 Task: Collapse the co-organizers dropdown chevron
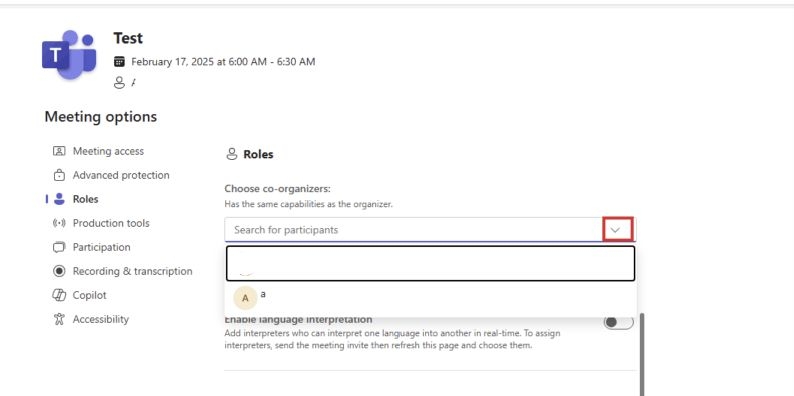coord(615,230)
